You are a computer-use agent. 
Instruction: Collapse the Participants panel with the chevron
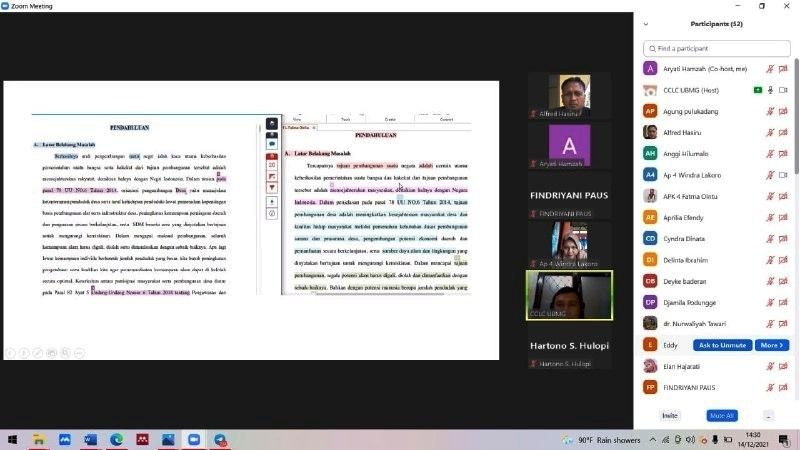coord(646,24)
